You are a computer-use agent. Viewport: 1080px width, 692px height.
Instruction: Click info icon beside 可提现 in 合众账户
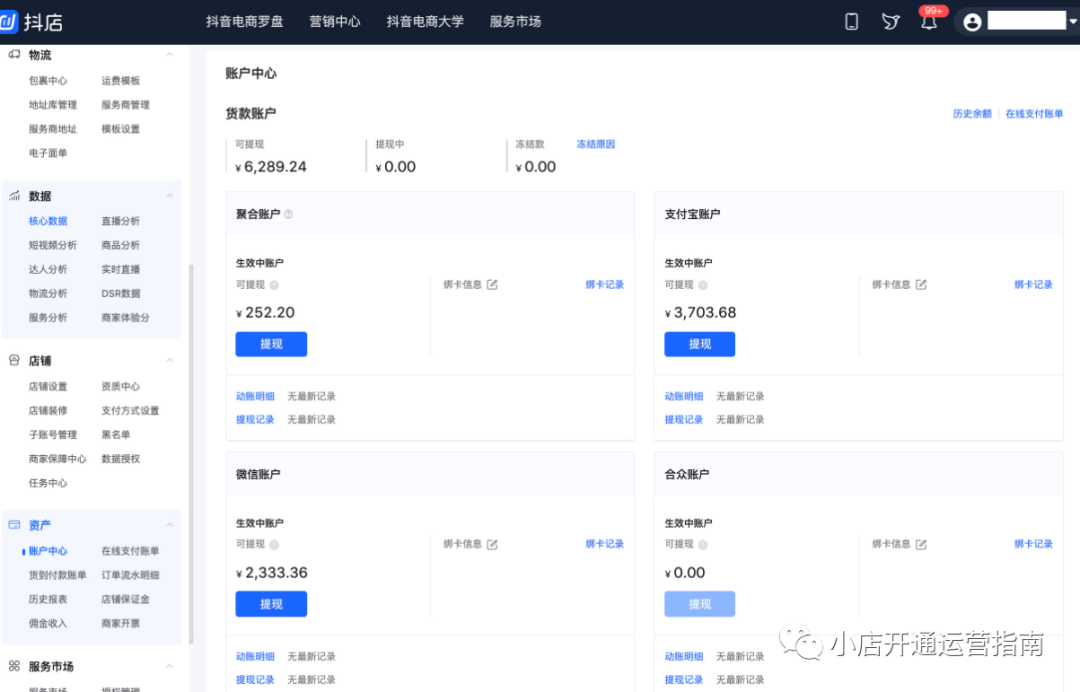pos(703,545)
